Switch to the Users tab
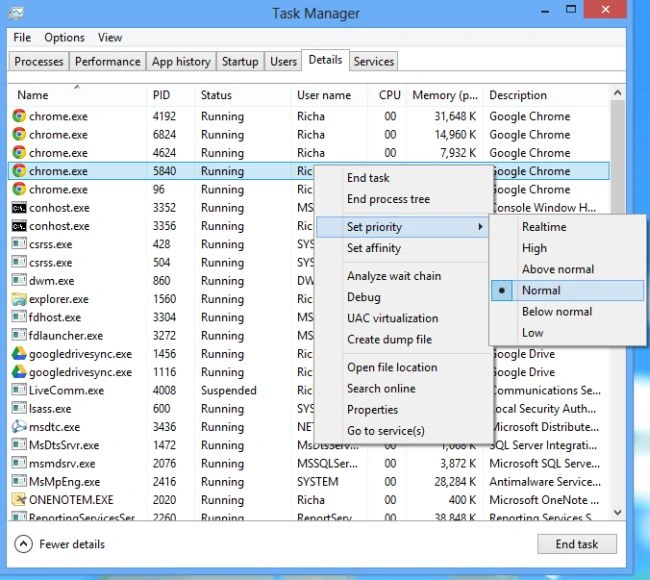The height and width of the screenshot is (580, 650). (284, 61)
